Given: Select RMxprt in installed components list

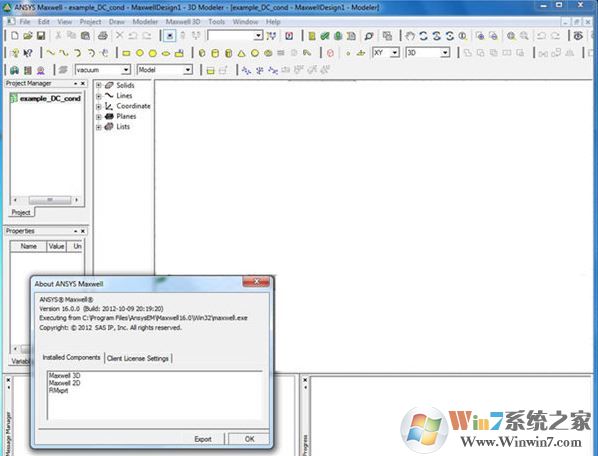Looking at the screenshot, I should pos(58,390).
